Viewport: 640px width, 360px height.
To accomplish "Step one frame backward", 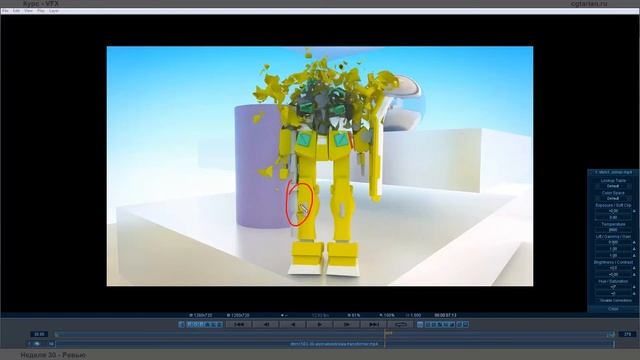I will point(266,324).
